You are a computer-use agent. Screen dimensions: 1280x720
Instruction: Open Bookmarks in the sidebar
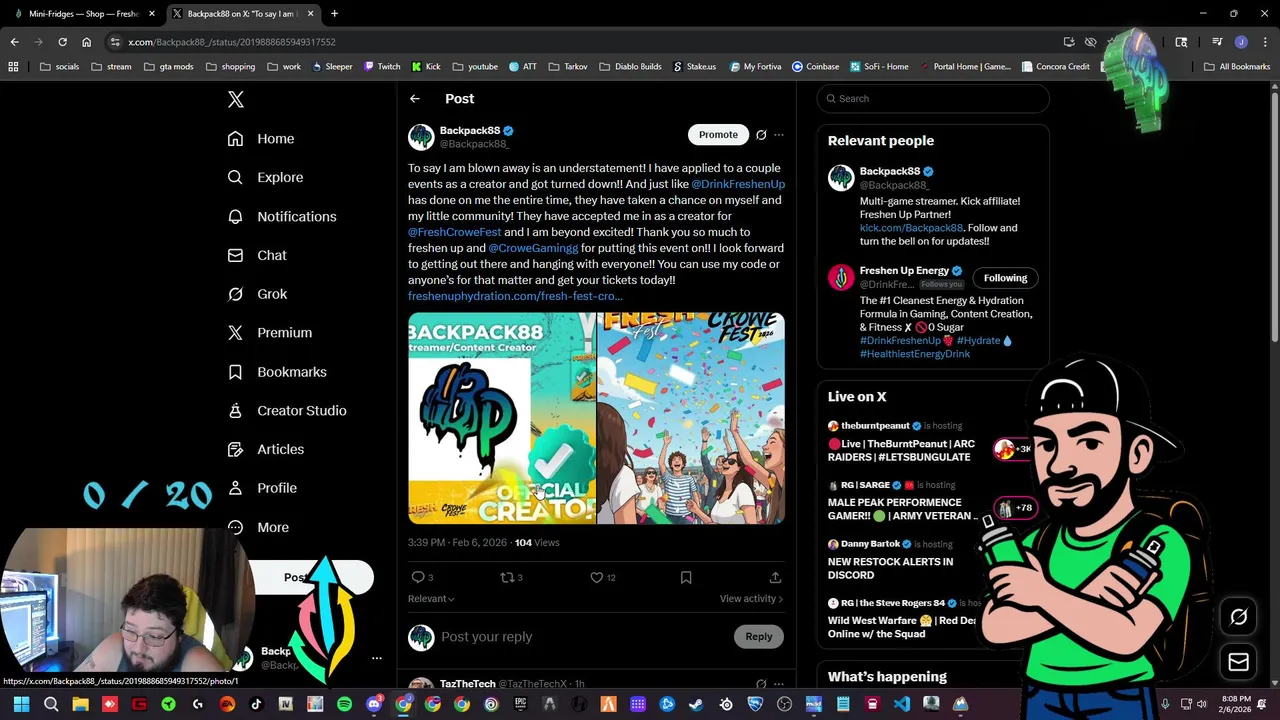[277, 372]
